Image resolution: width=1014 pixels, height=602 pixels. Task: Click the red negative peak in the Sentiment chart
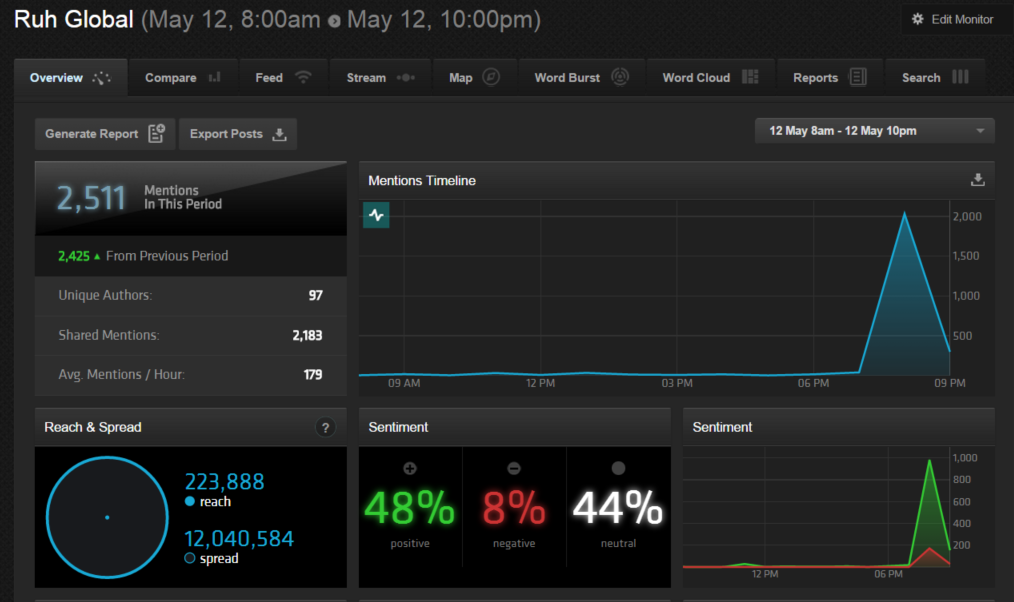[929, 549]
